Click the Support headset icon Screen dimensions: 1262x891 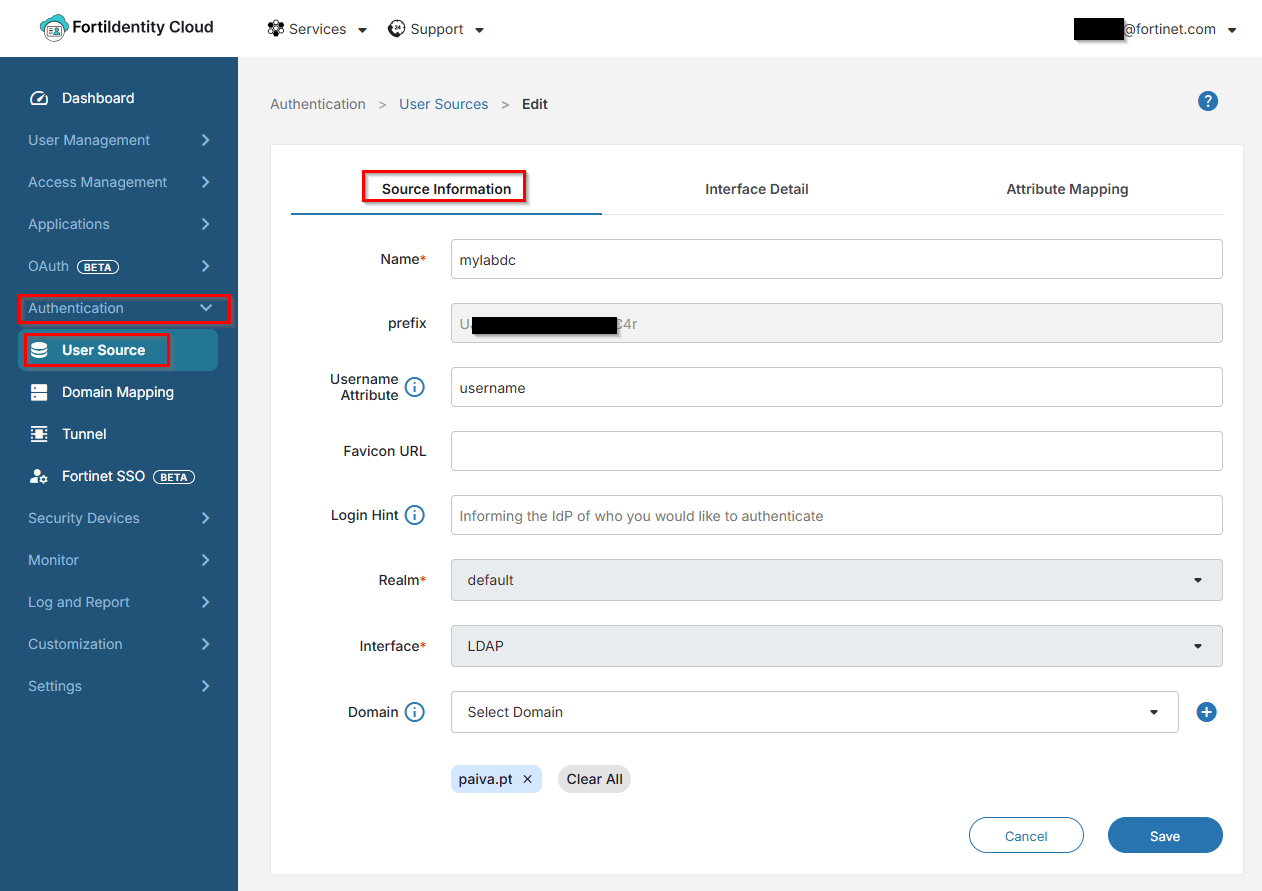396,29
